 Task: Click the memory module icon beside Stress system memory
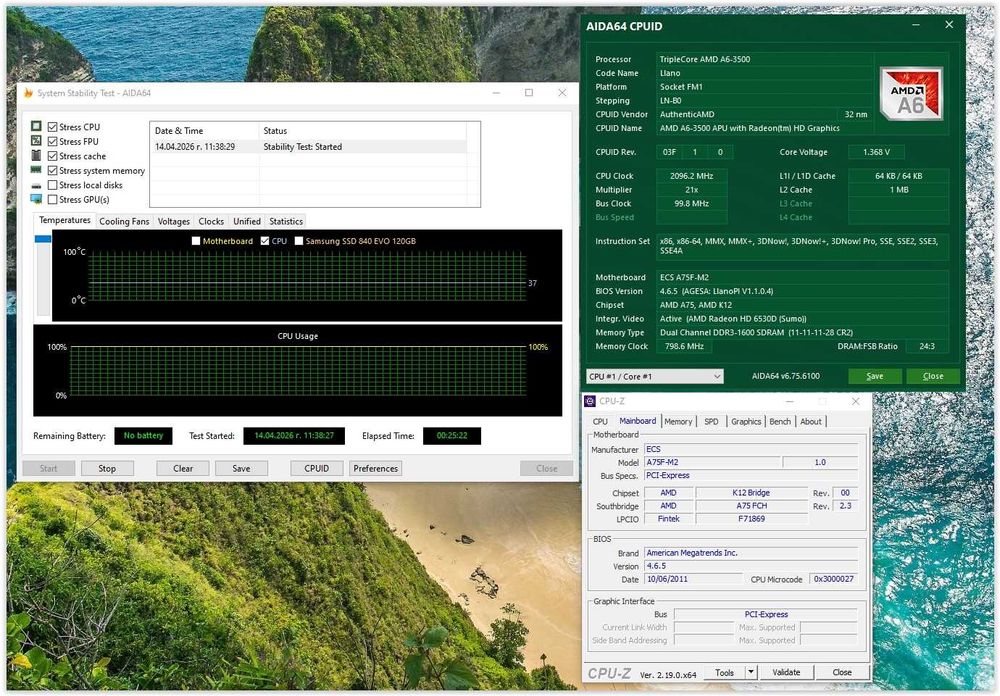tap(36, 170)
